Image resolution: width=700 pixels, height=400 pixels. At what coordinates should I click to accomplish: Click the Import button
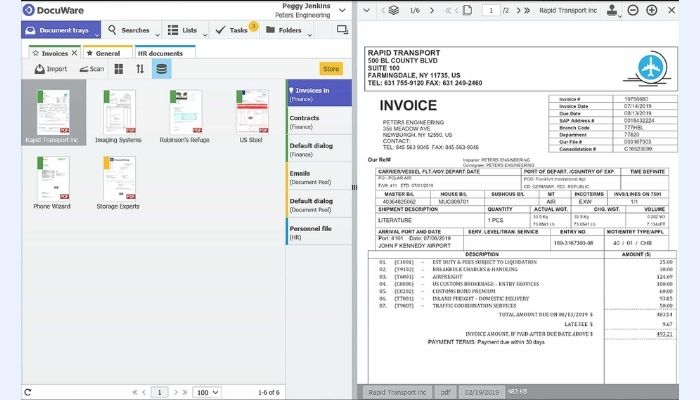pyautogui.click(x=51, y=69)
